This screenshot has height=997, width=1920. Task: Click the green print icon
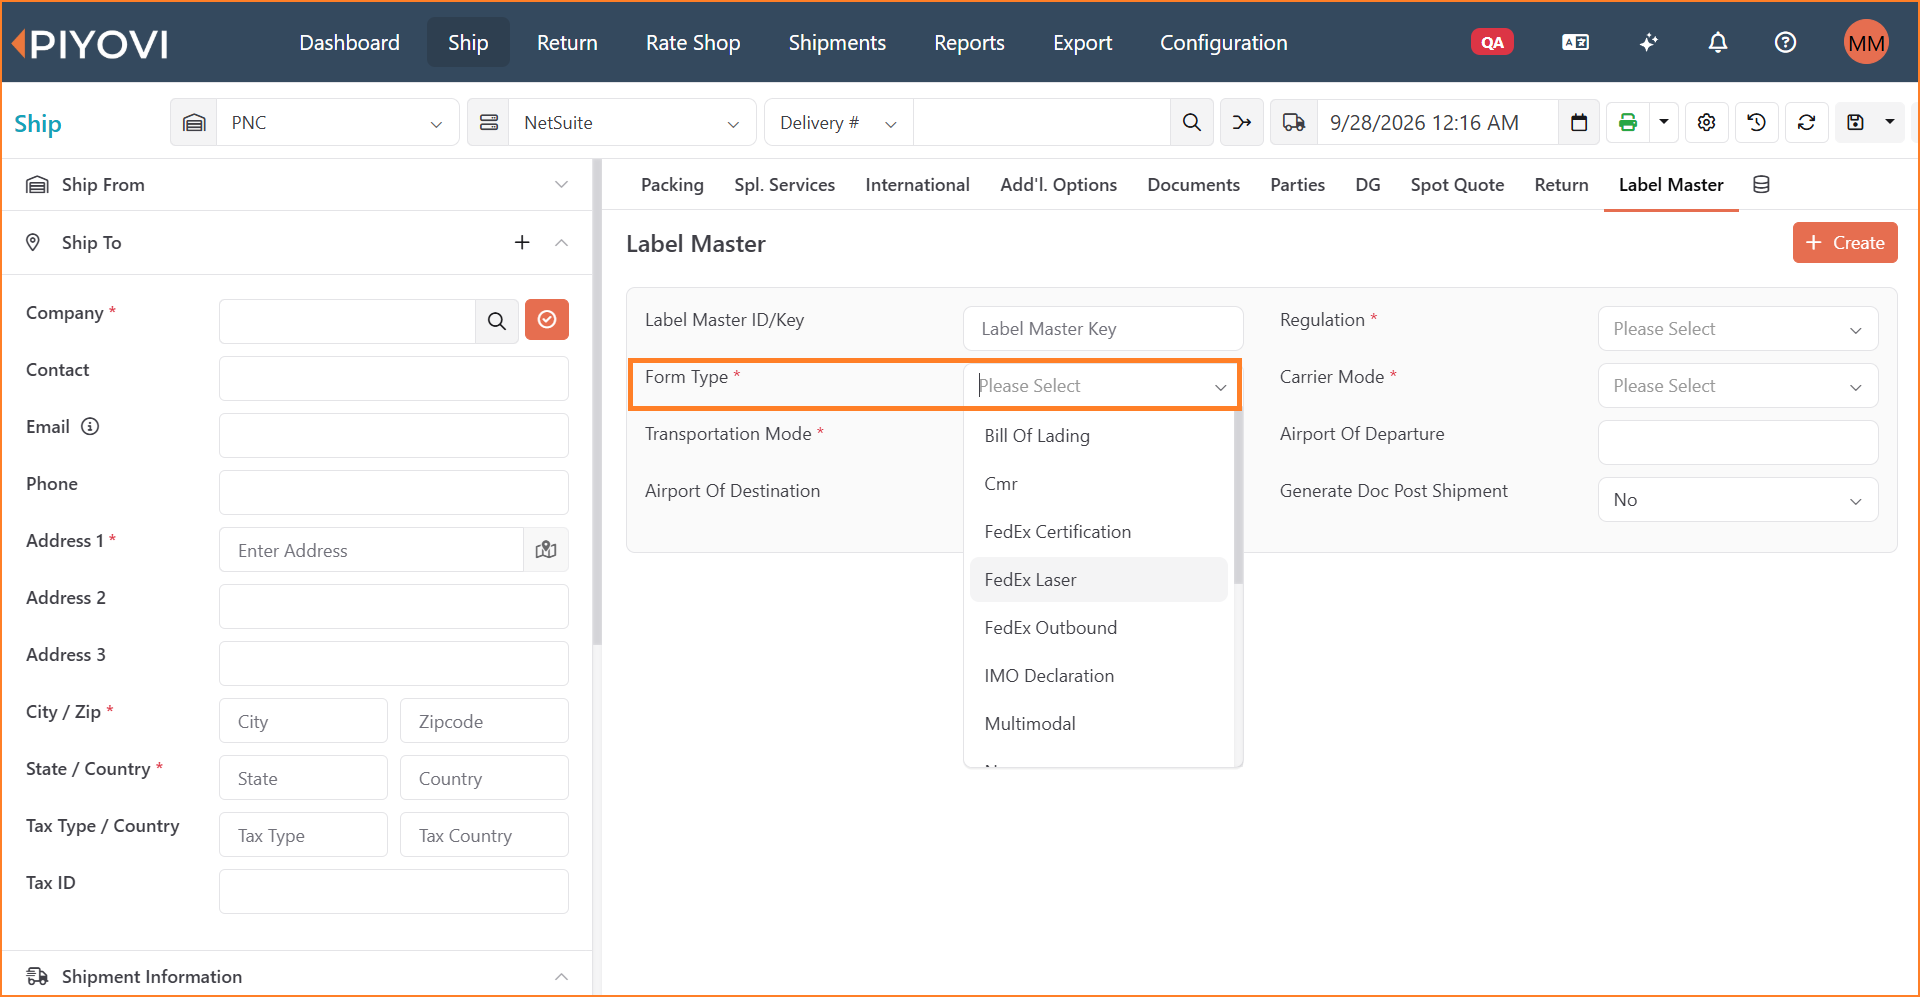tap(1628, 122)
